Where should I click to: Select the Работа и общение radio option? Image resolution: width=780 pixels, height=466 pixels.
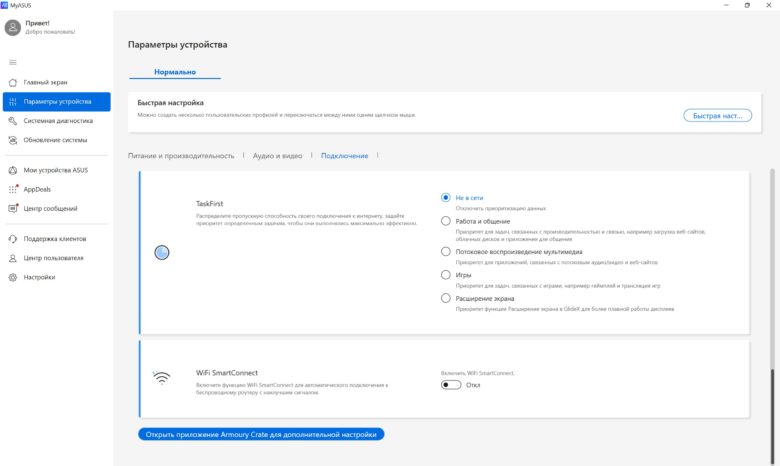[x=446, y=221]
